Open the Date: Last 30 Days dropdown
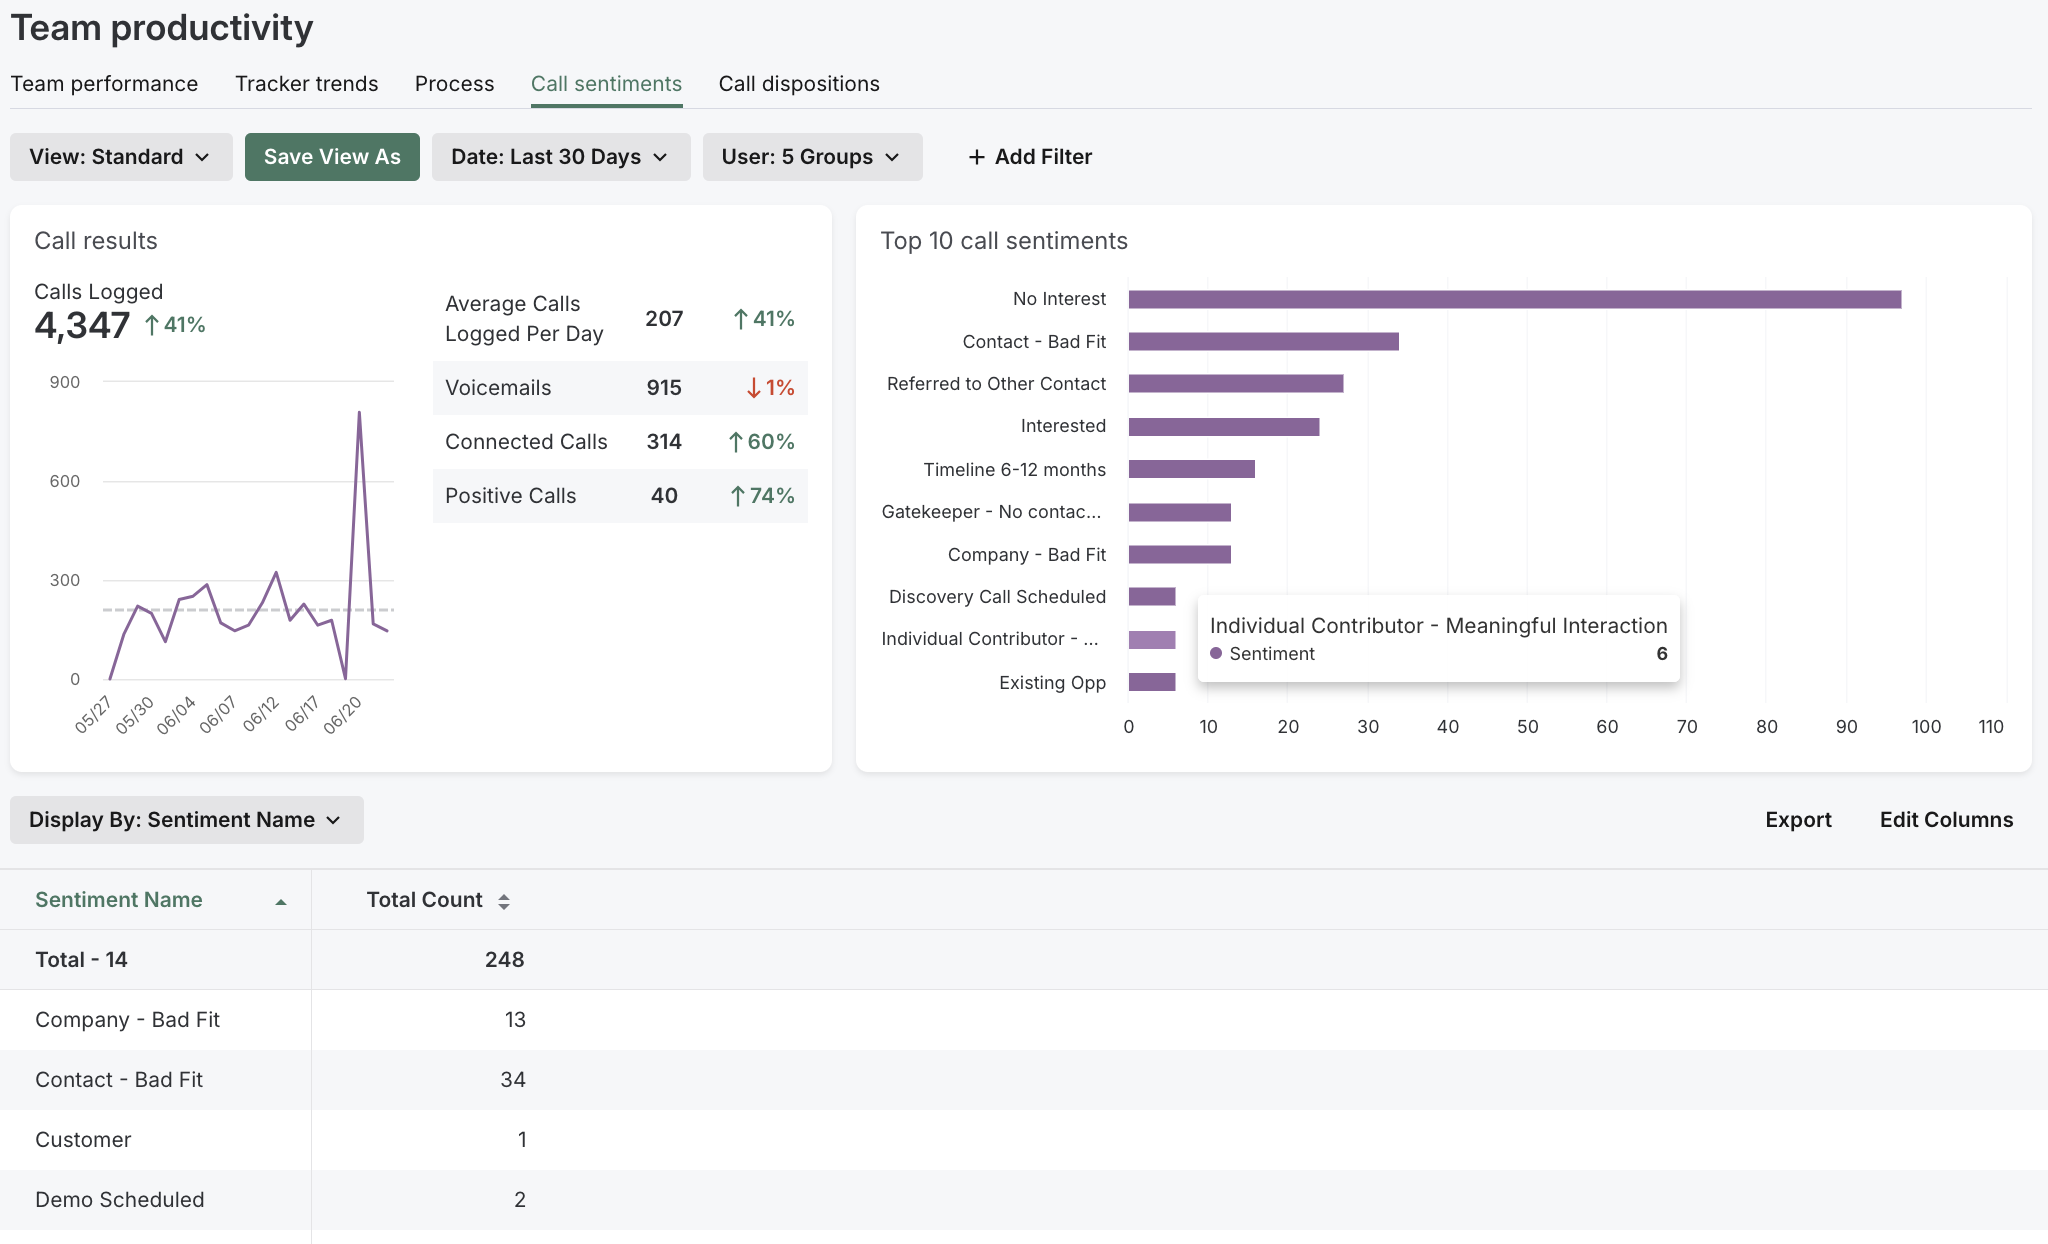Image resolution: width=2048 pixels, height=1244 pixels. pos(560,157)
